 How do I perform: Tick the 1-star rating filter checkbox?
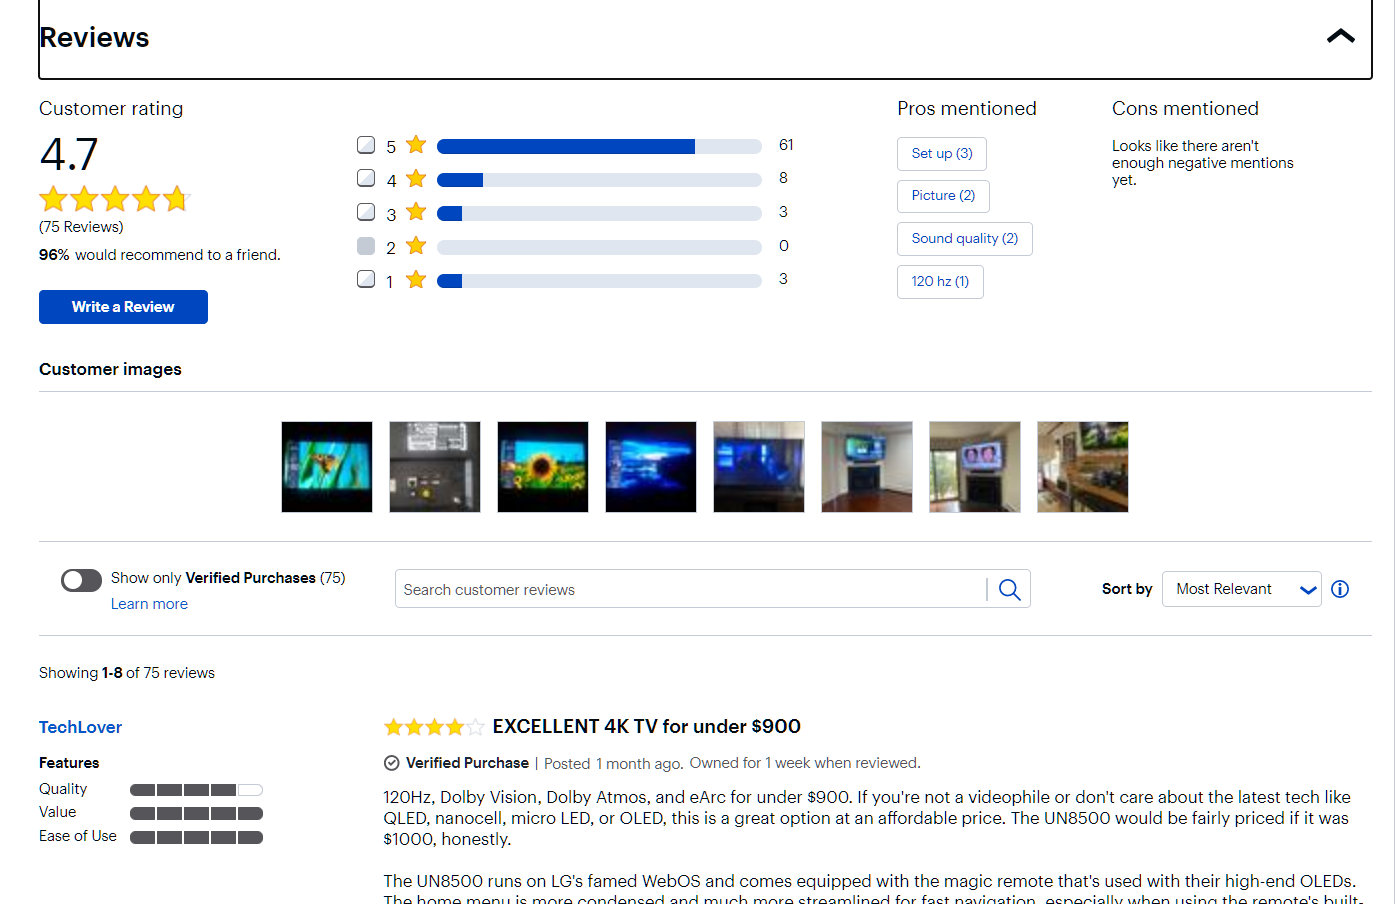[x=366, y=279]
